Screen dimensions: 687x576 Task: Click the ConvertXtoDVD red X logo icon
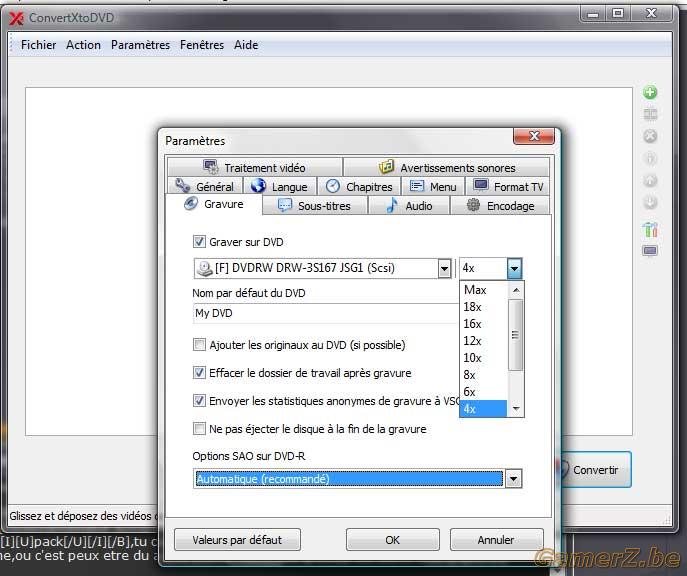[16, 18]
